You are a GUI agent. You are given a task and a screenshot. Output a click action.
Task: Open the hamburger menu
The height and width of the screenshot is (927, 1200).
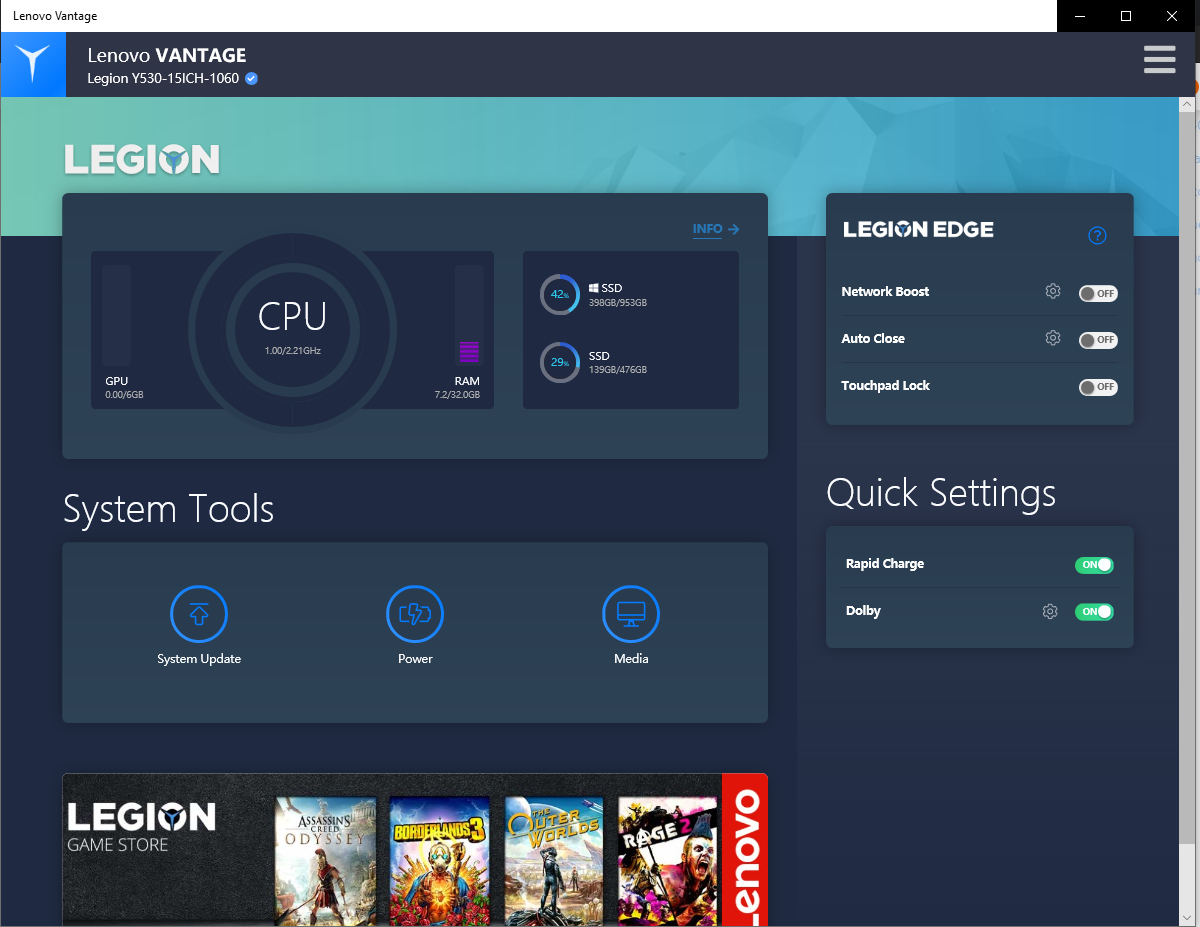point(1159,60)
